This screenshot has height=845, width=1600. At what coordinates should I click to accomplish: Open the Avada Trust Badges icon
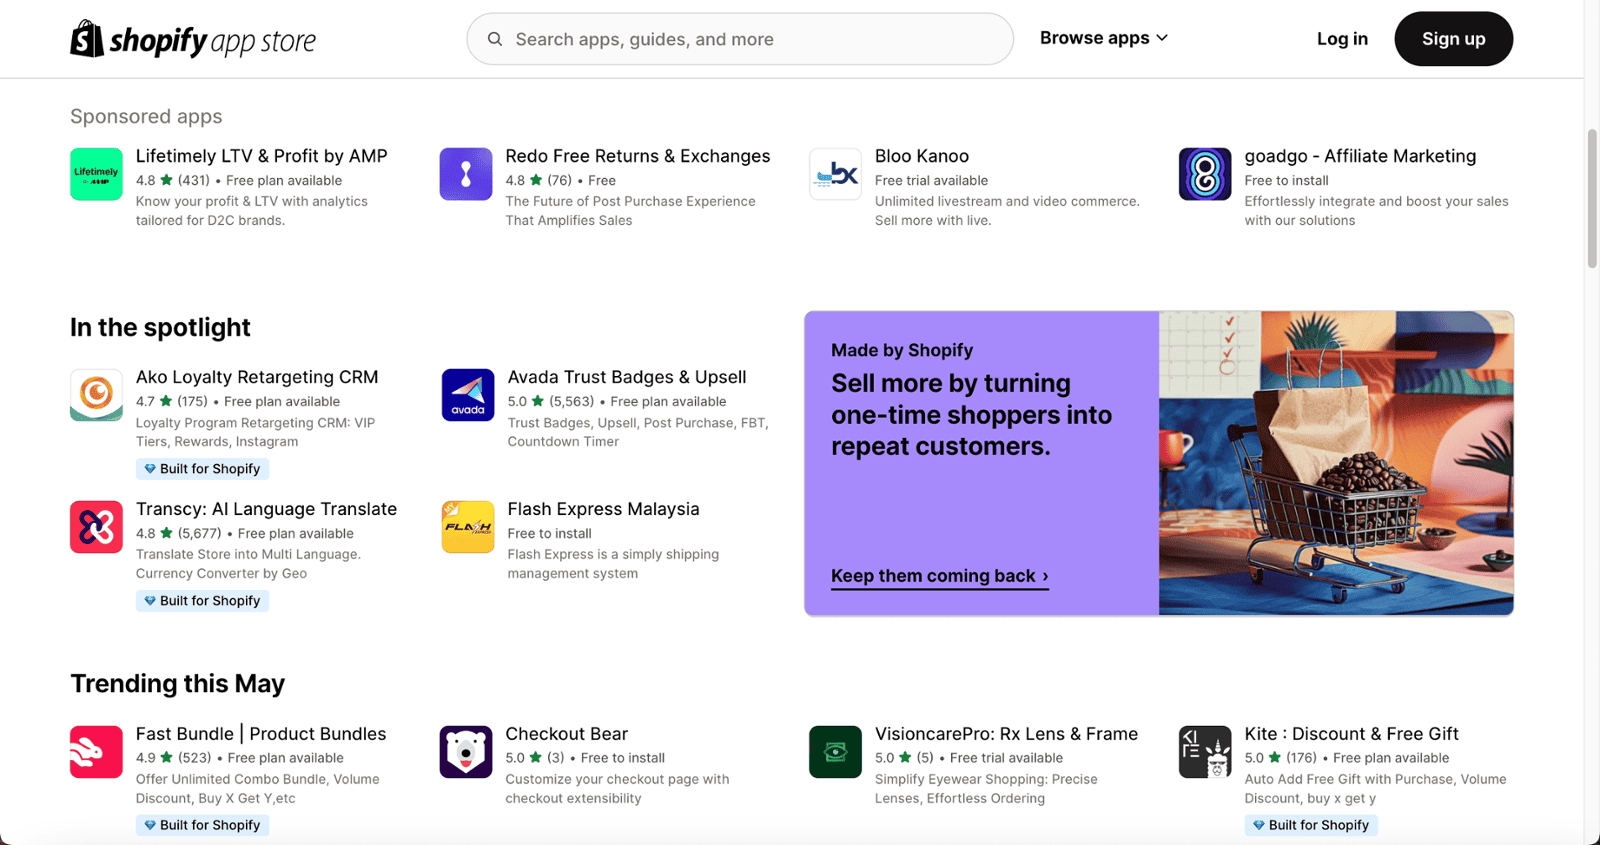coord(468,395)
